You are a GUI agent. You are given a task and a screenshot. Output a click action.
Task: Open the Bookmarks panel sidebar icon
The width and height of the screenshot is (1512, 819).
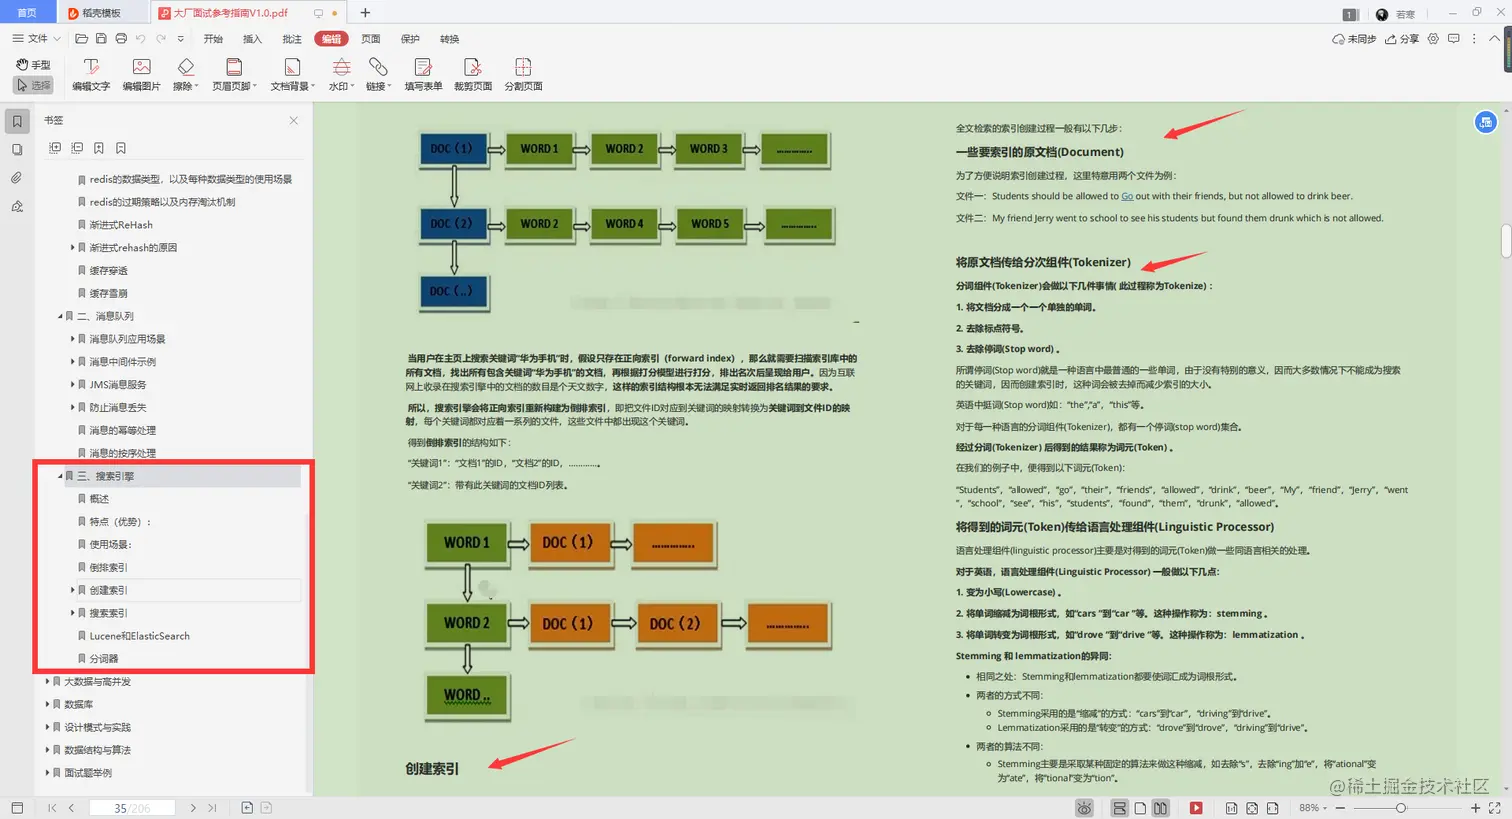17,121
